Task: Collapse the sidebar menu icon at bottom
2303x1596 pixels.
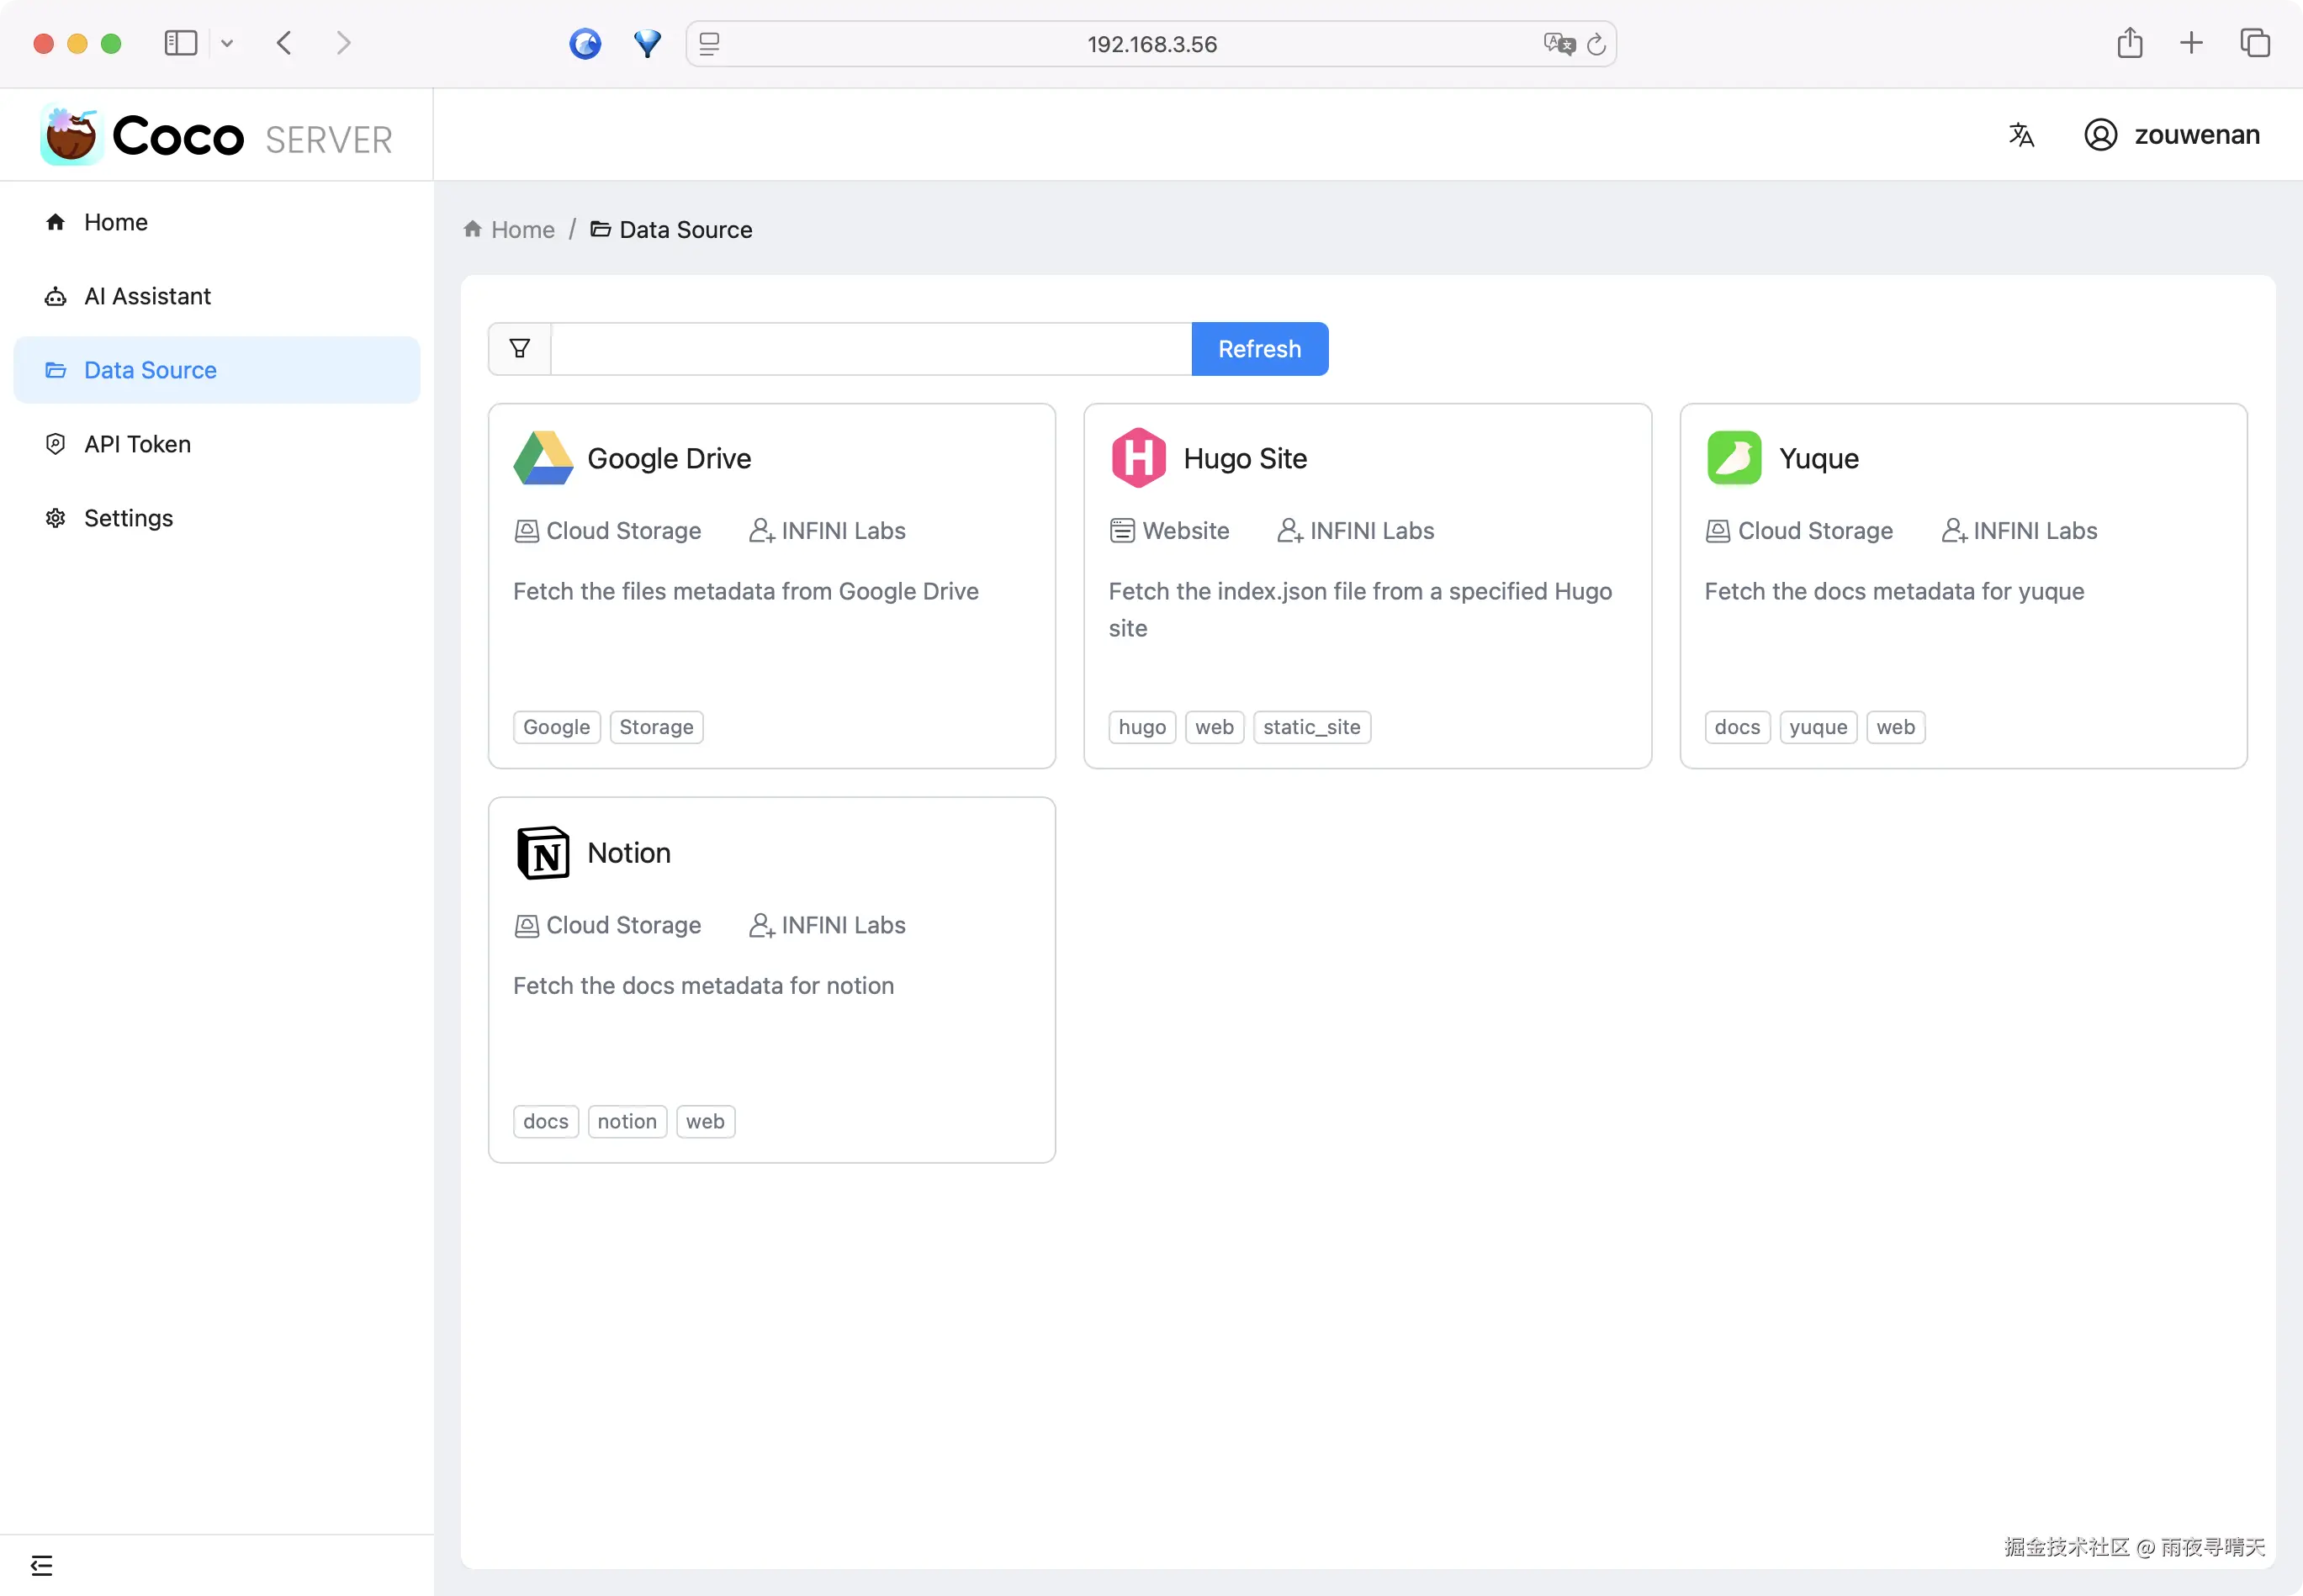Action: [41, 1565]
